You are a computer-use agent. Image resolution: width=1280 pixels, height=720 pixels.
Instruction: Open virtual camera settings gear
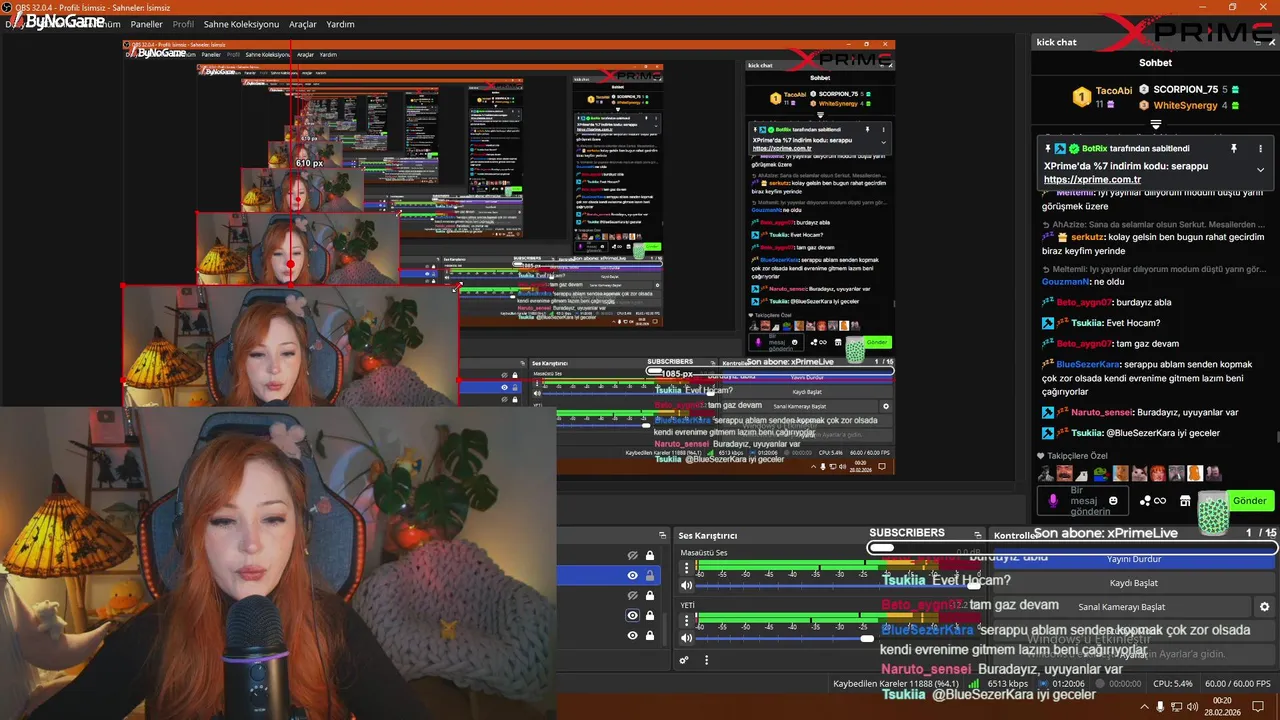1265,607
